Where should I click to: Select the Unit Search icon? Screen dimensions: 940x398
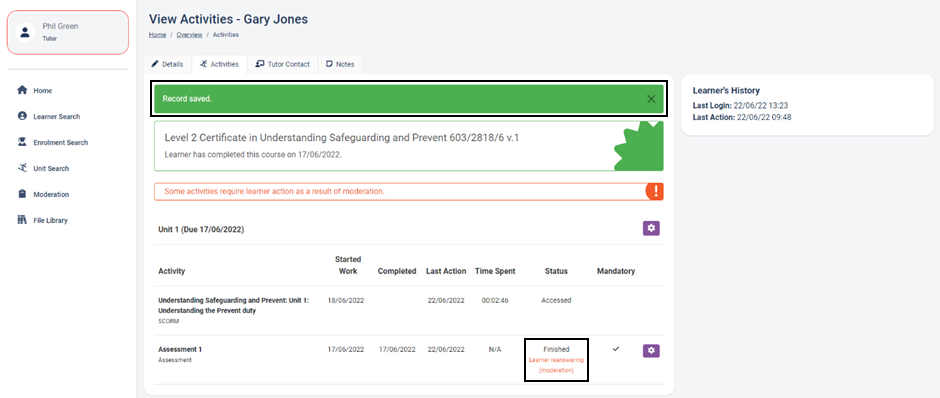click(22, 168)
